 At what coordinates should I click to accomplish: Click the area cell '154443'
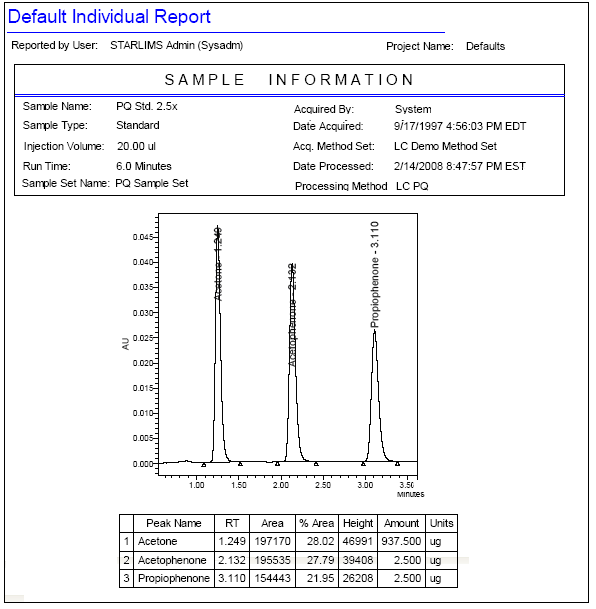[x=272, y=578]
